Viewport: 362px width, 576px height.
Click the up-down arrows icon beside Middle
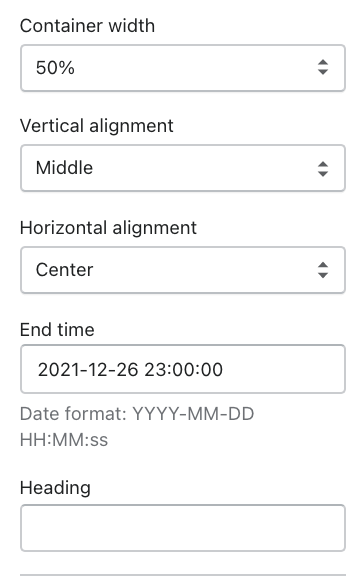323,169
